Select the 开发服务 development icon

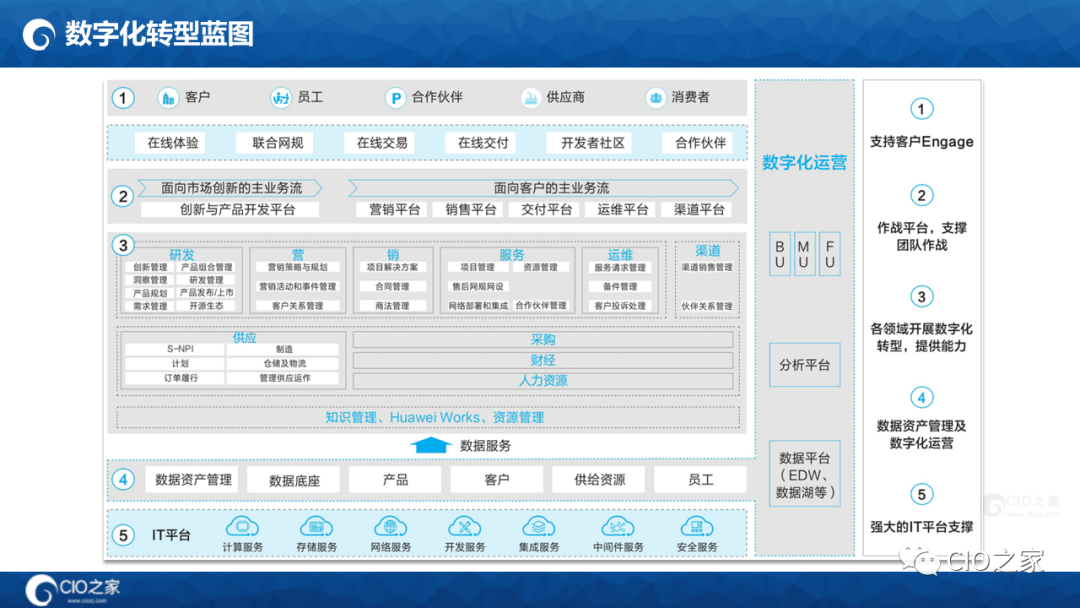click(465, 525)
